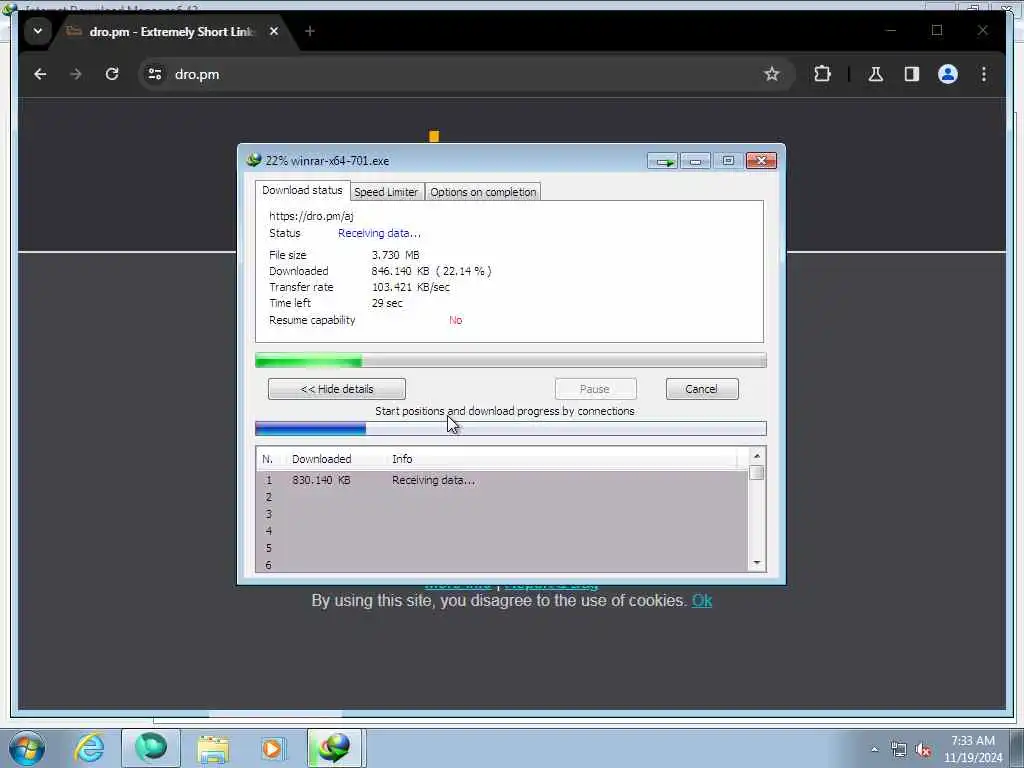Screen dimensions: 1024x768
Task: Open Windows Explorer from the taskbar
Action: click(x=213, y=749)
